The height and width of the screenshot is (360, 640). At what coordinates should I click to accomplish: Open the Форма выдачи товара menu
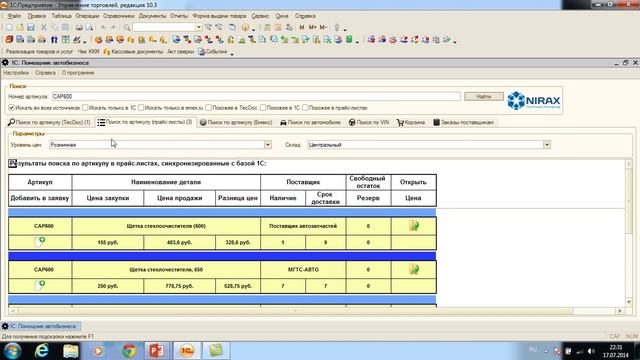click(219, 16)
